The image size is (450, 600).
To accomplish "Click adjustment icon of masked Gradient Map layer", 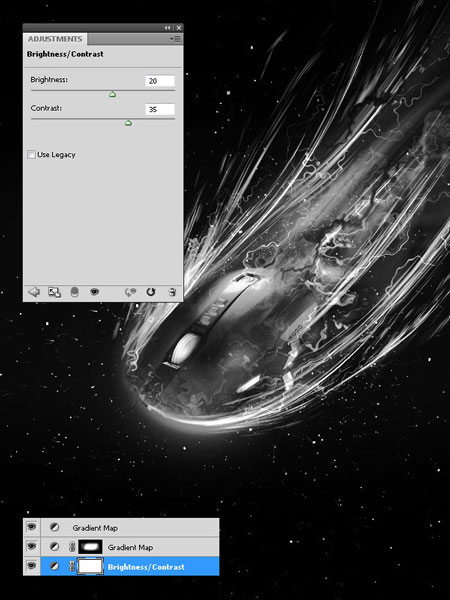I will click(54, 547).
